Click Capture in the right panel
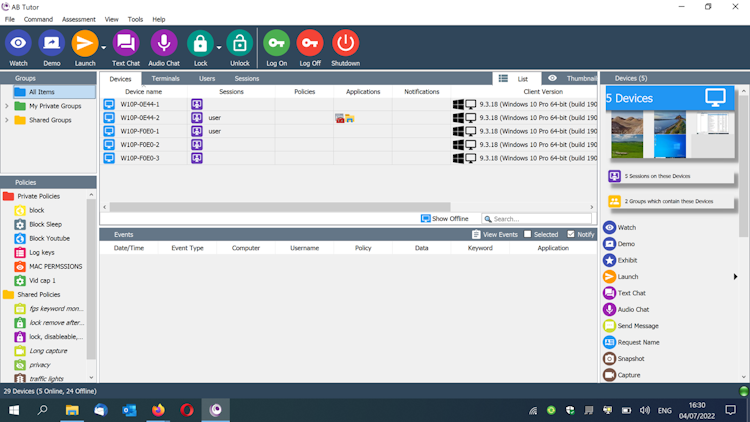This screenshot has height=422, width=750. [x=622, y=375]
